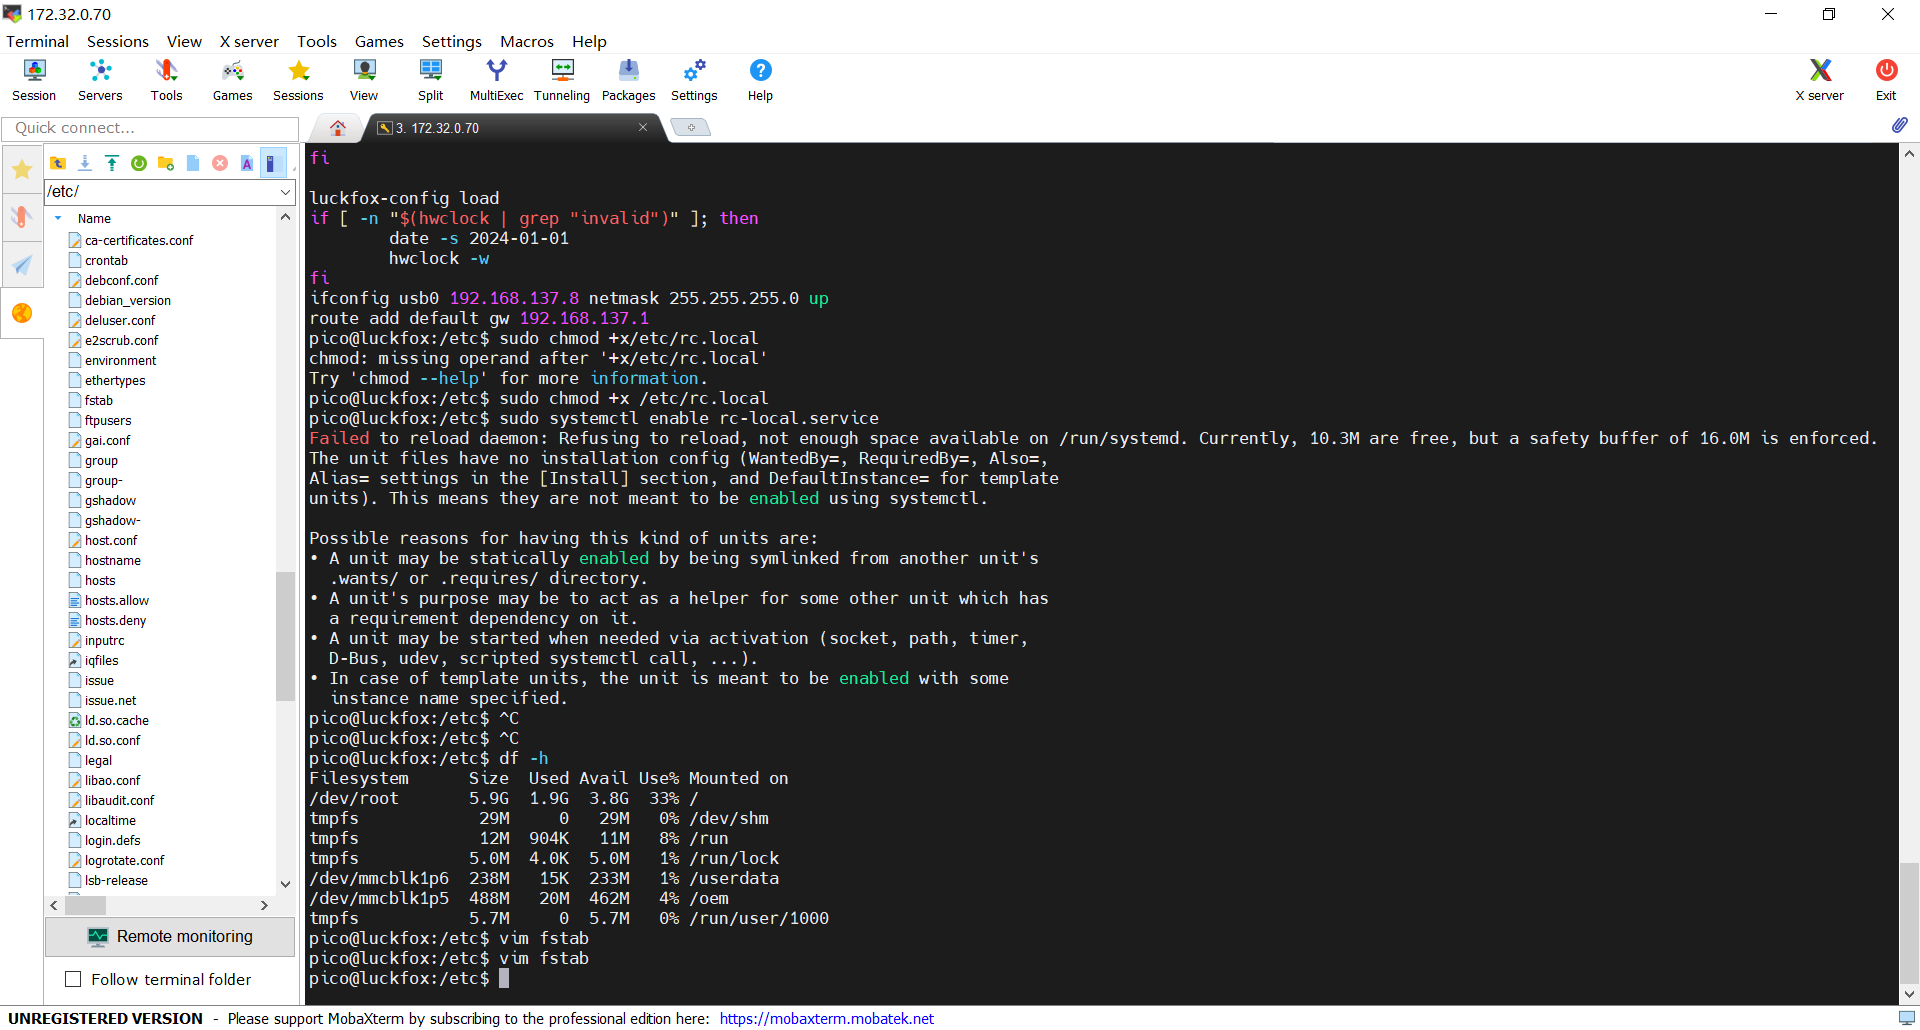Open the Macros menu
Viewport: 1920px width, 1030px height.
coord(526,41)
